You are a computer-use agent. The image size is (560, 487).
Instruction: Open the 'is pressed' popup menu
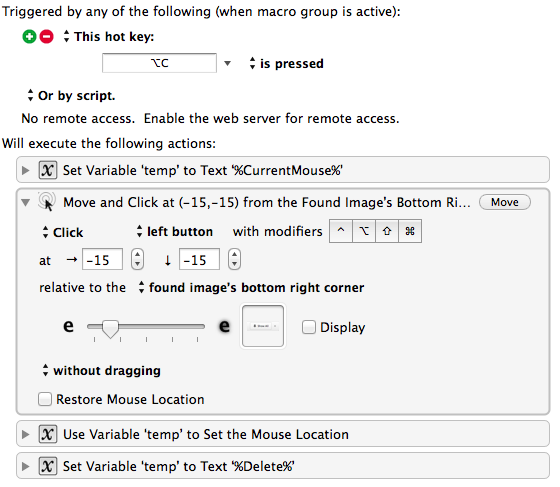pos(287,64)
